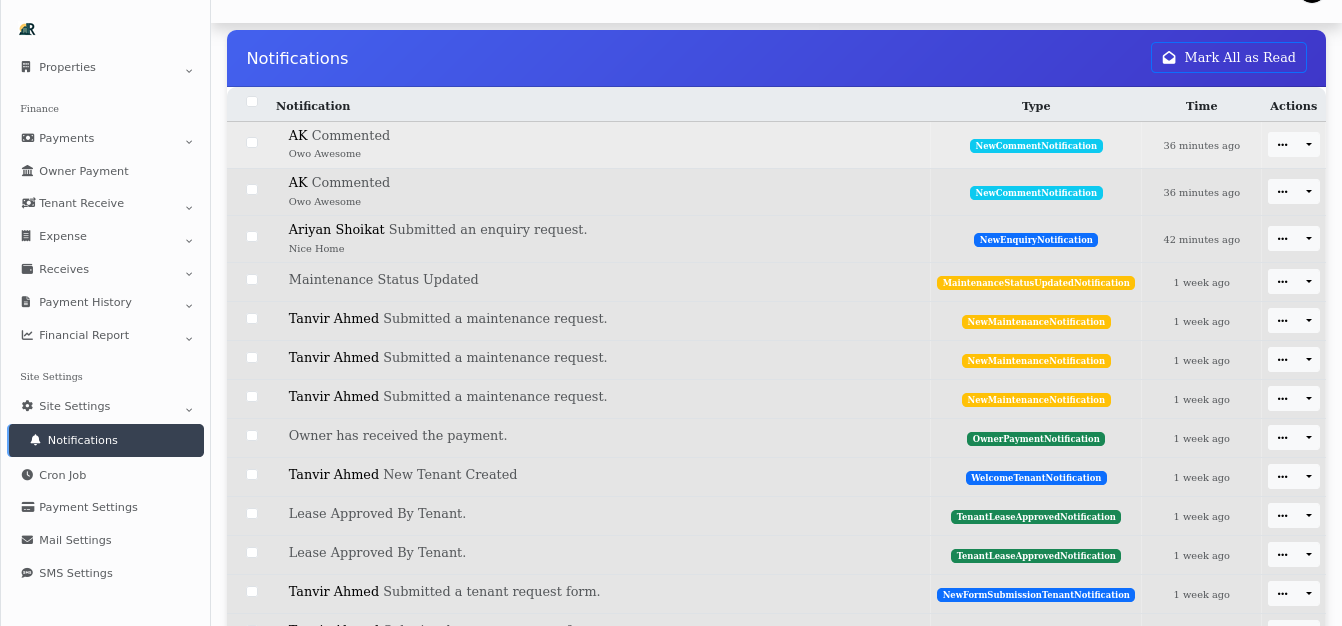Image resolution: width=1342 pixels, height=626 pixels.
Task: Click the SMS Settings chat bubble icon
Action: (27, 573)
